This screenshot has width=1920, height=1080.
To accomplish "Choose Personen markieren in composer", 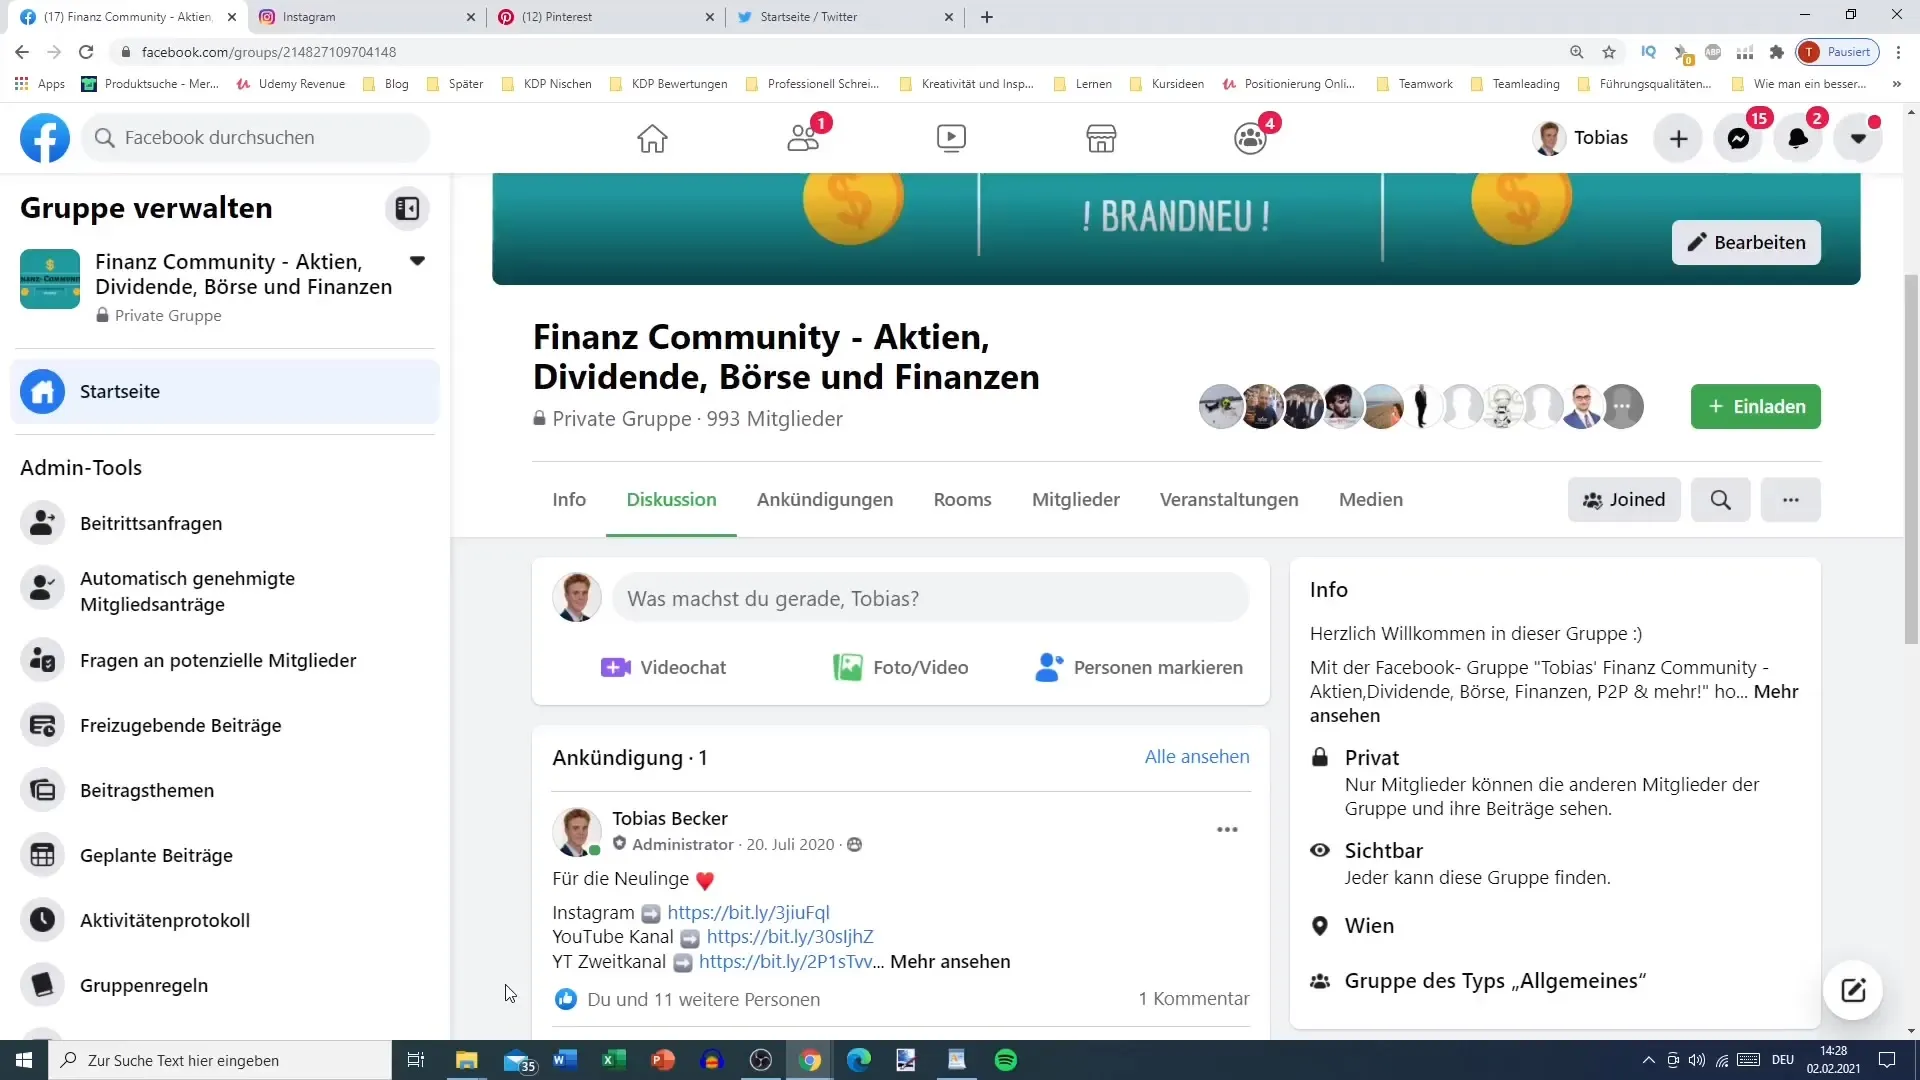I will (1139, 667).
